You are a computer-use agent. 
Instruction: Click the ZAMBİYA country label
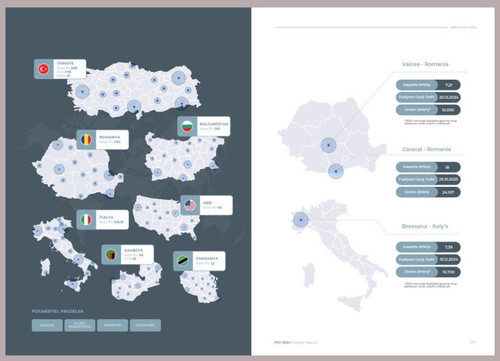click(133, 250)
